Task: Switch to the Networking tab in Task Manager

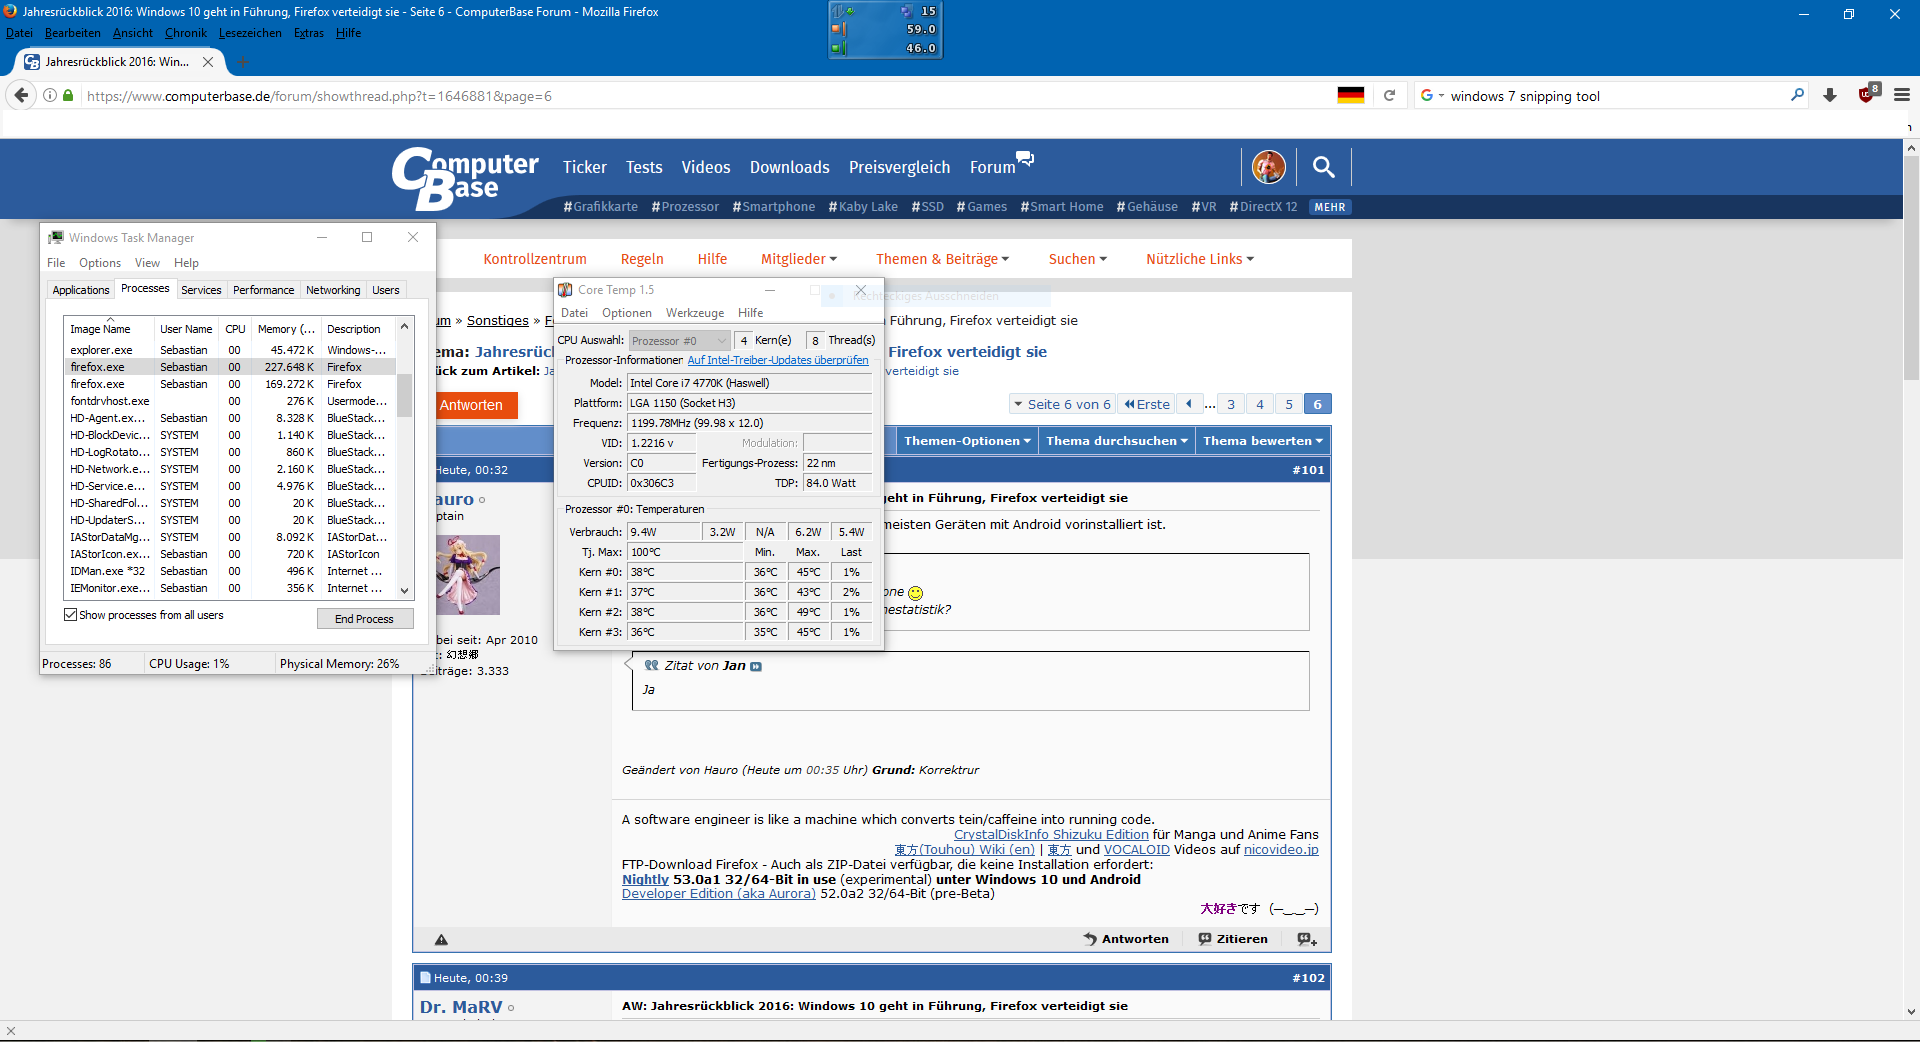Action: point(333,290)
